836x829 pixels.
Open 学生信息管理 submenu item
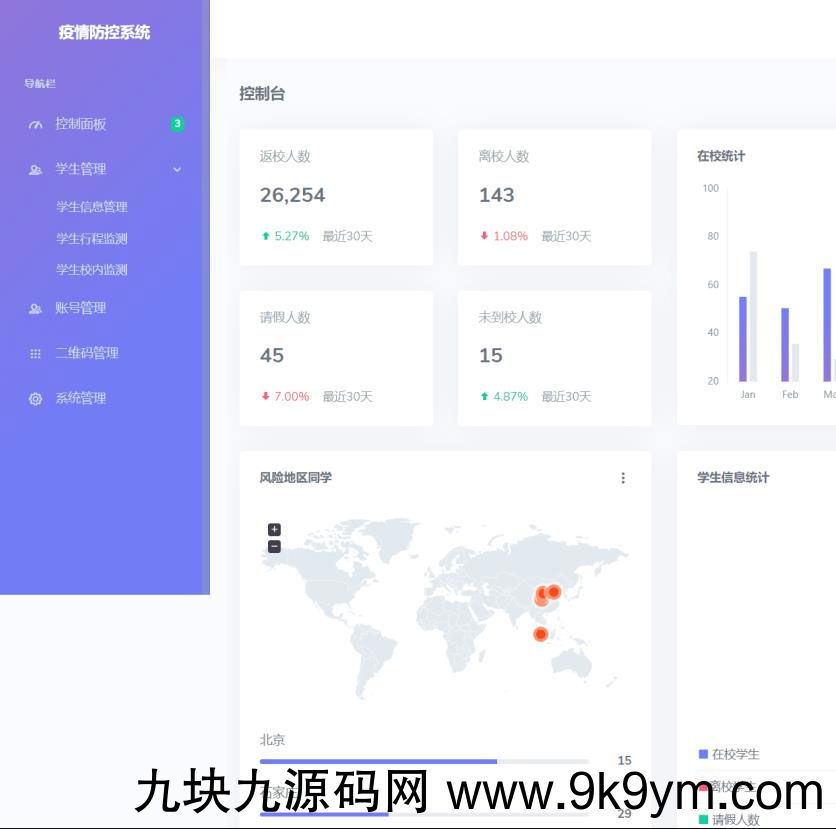(x=92, y=207)
